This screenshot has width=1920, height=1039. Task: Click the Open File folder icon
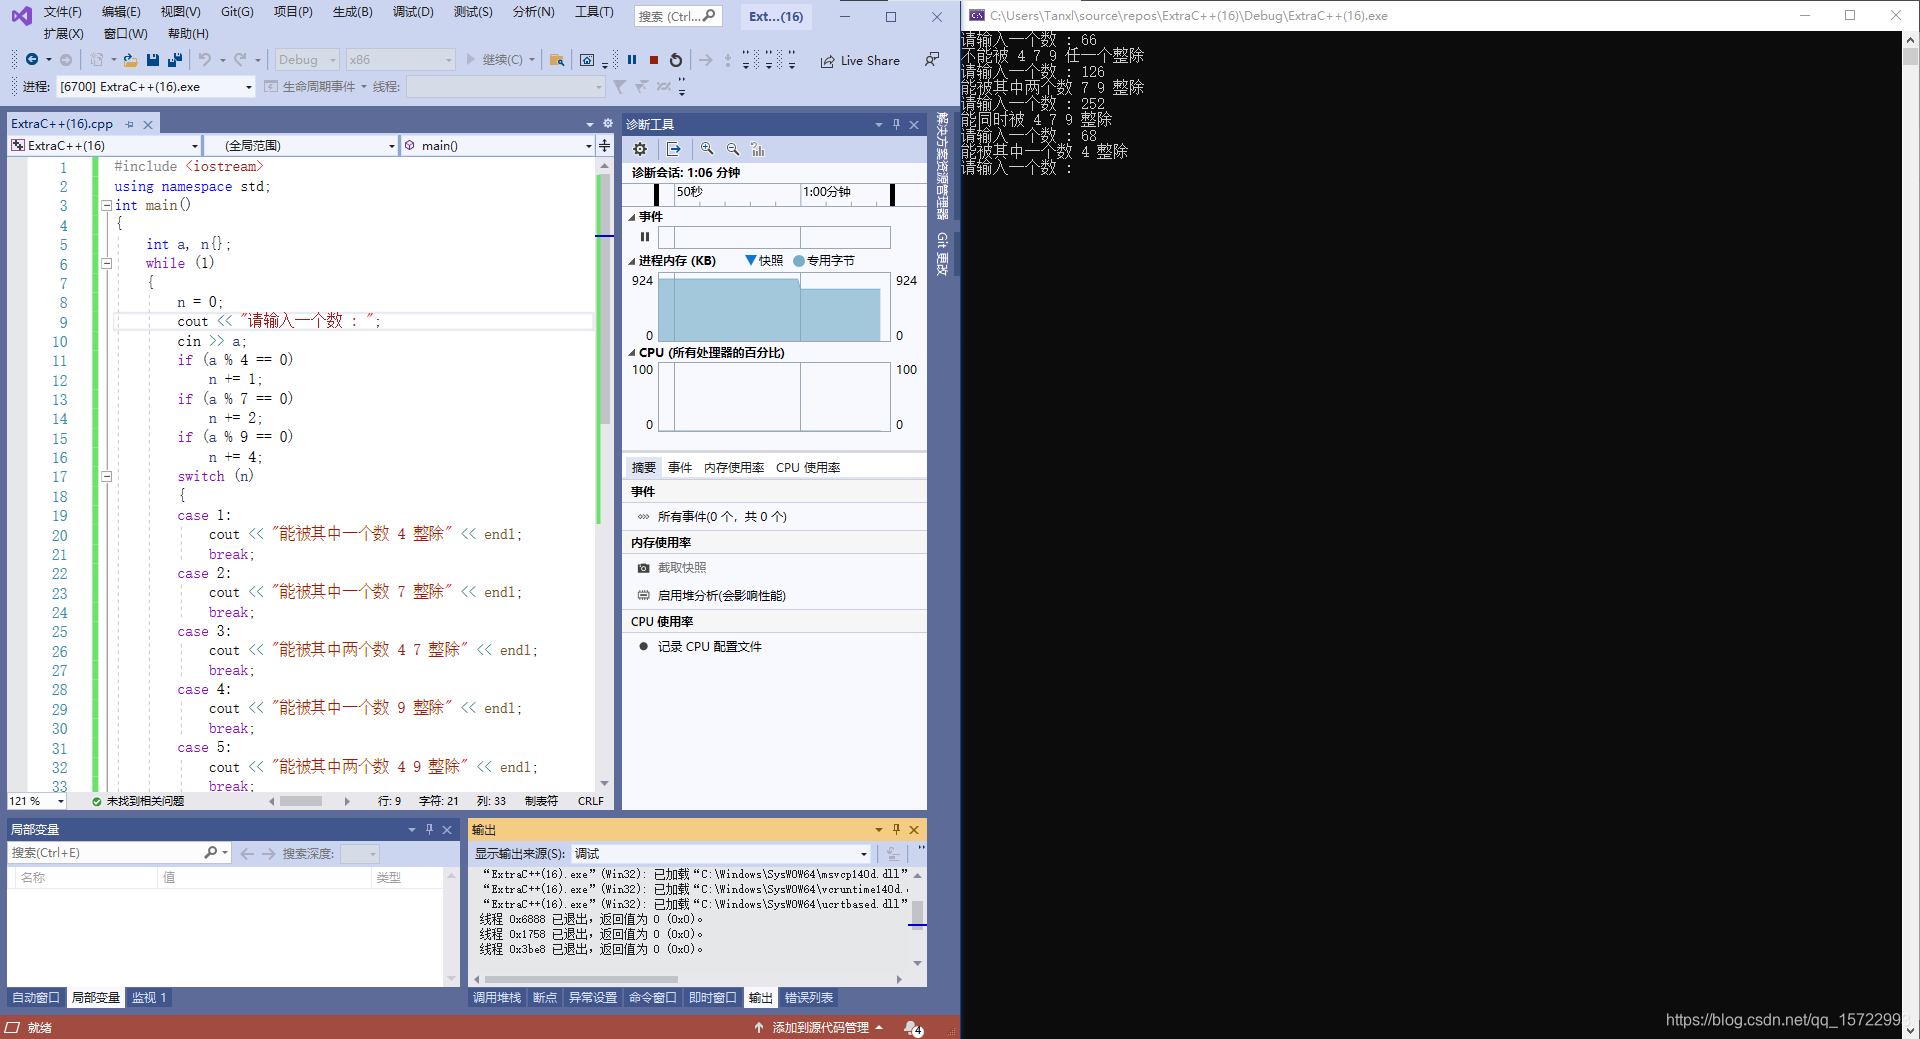click(x=130, y=60)
